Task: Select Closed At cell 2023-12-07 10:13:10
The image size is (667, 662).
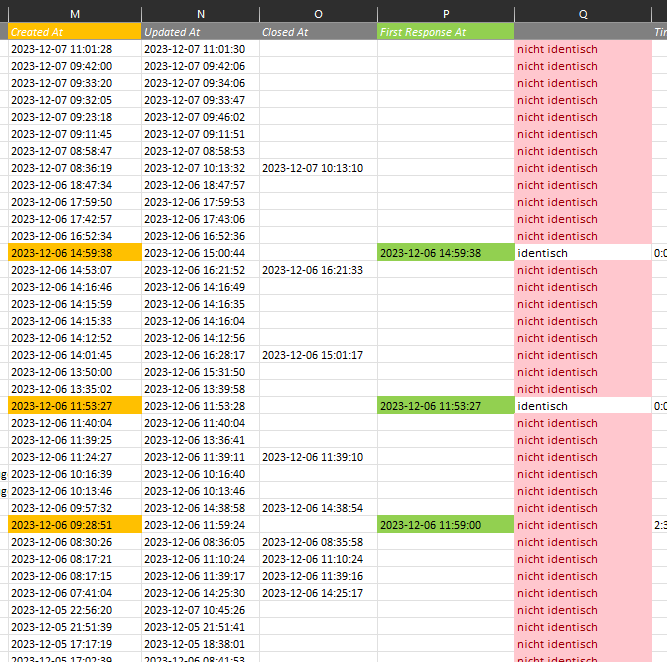Action: 318,168
